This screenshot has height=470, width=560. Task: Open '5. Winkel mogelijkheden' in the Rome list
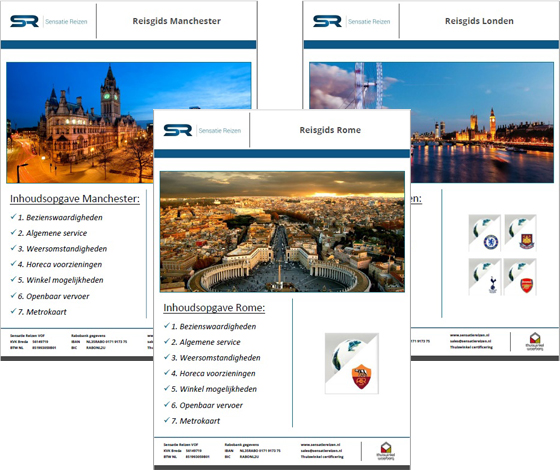214,389
